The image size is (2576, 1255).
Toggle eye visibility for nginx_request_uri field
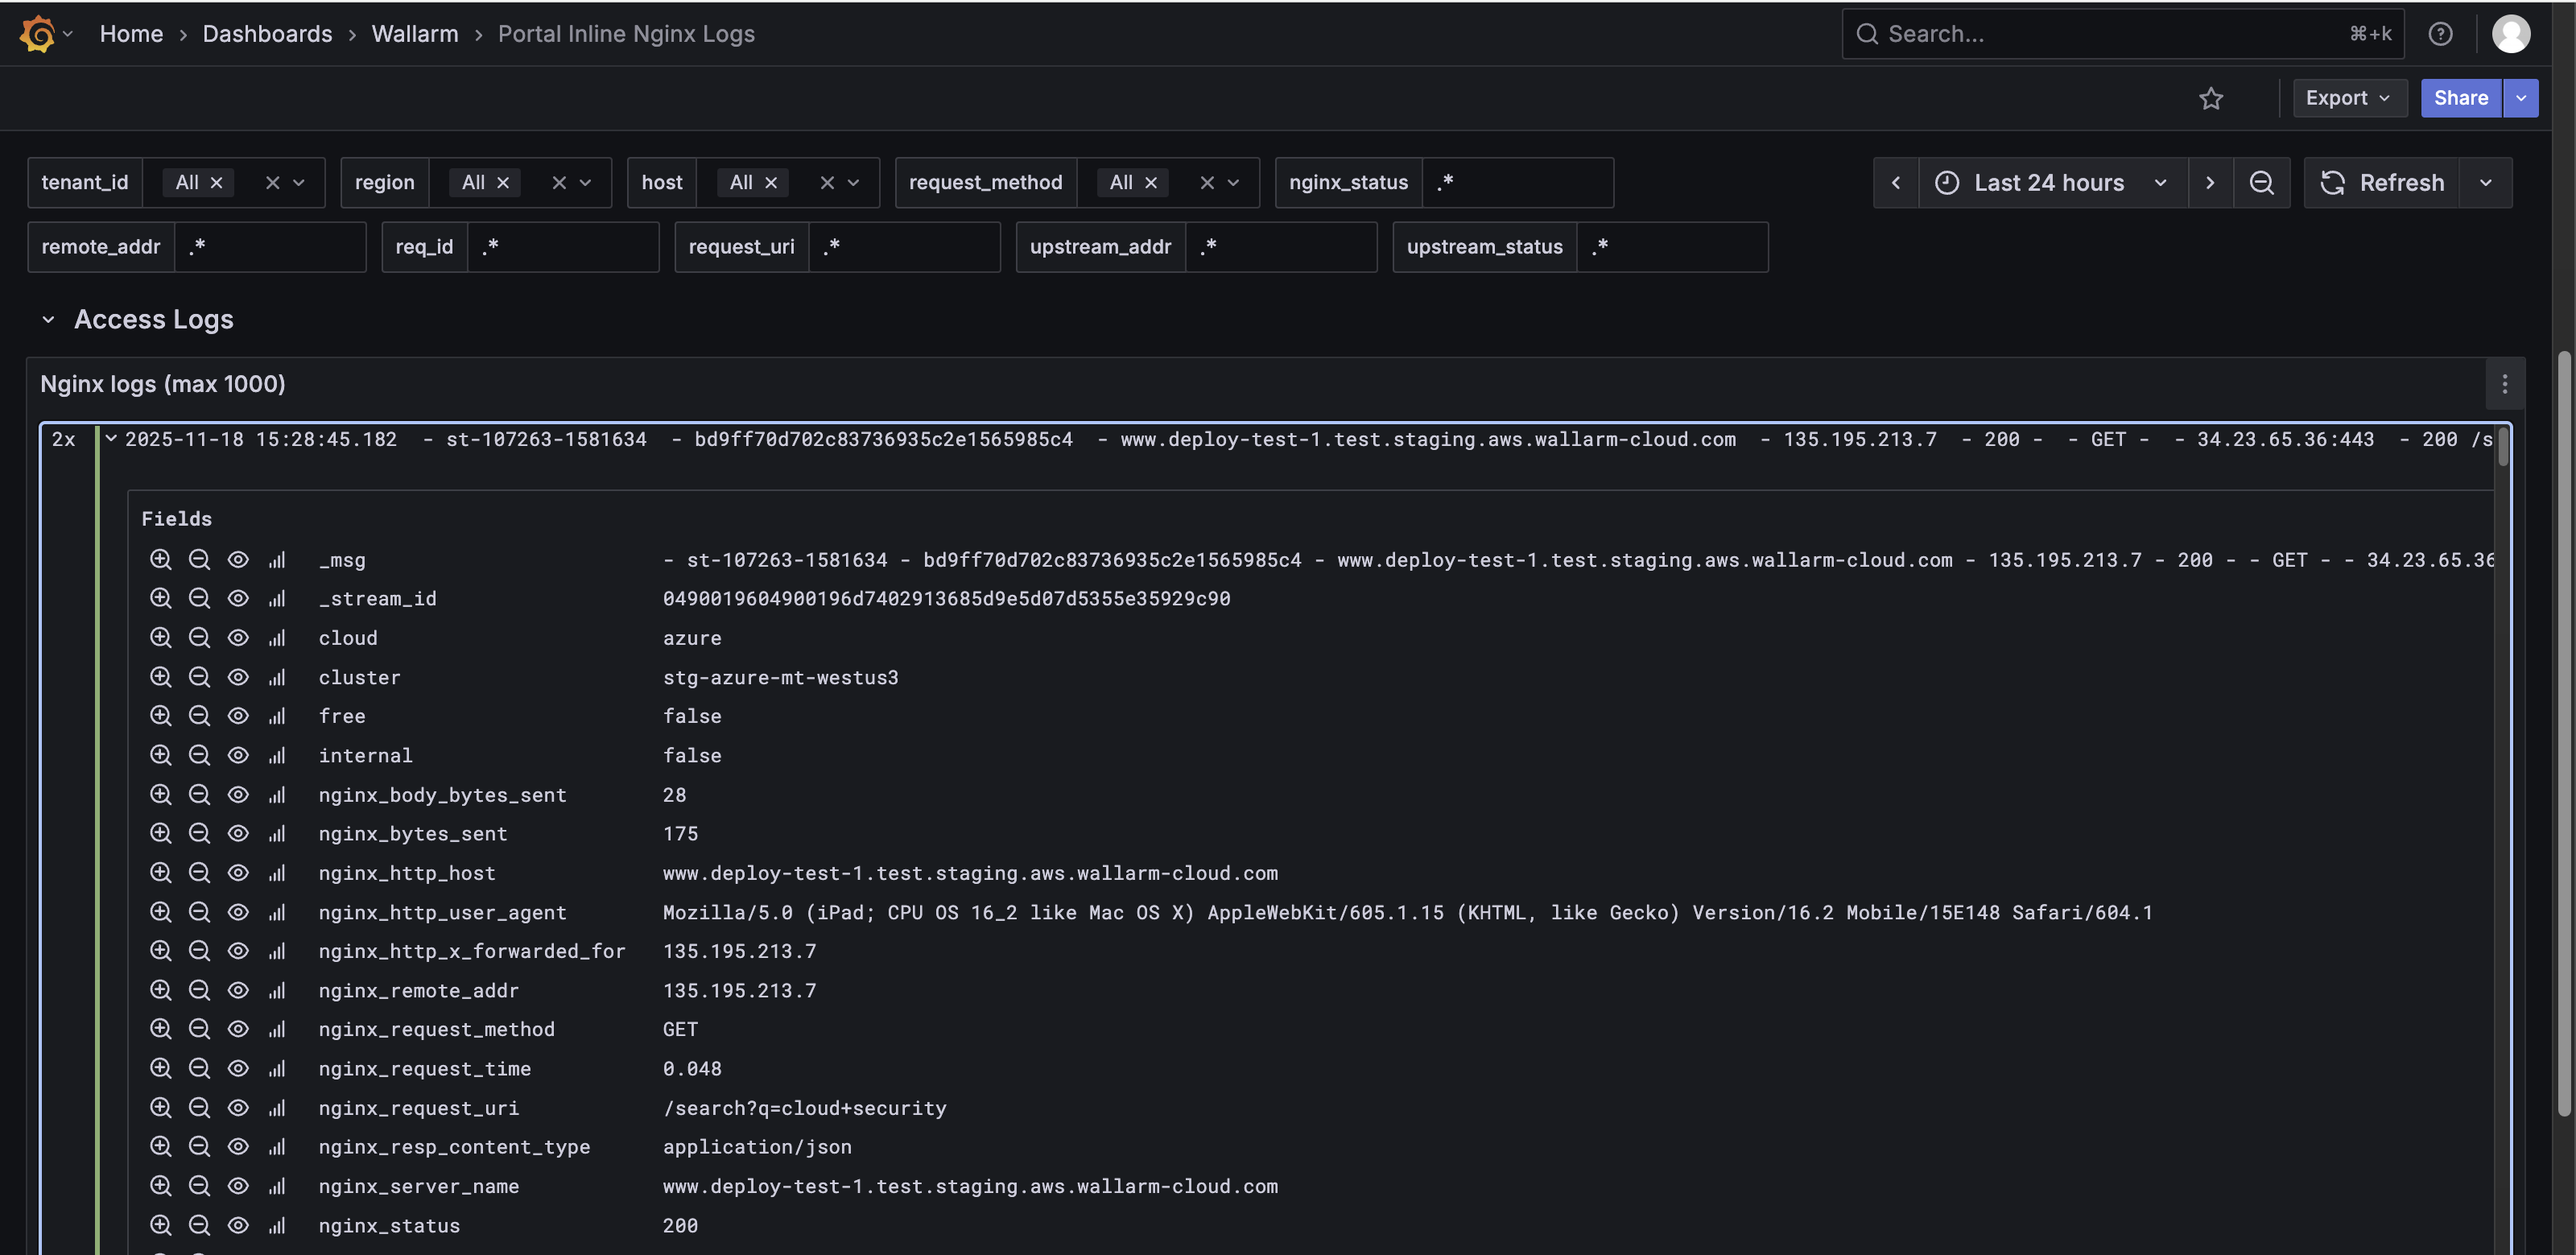(x=238, y=1108)
